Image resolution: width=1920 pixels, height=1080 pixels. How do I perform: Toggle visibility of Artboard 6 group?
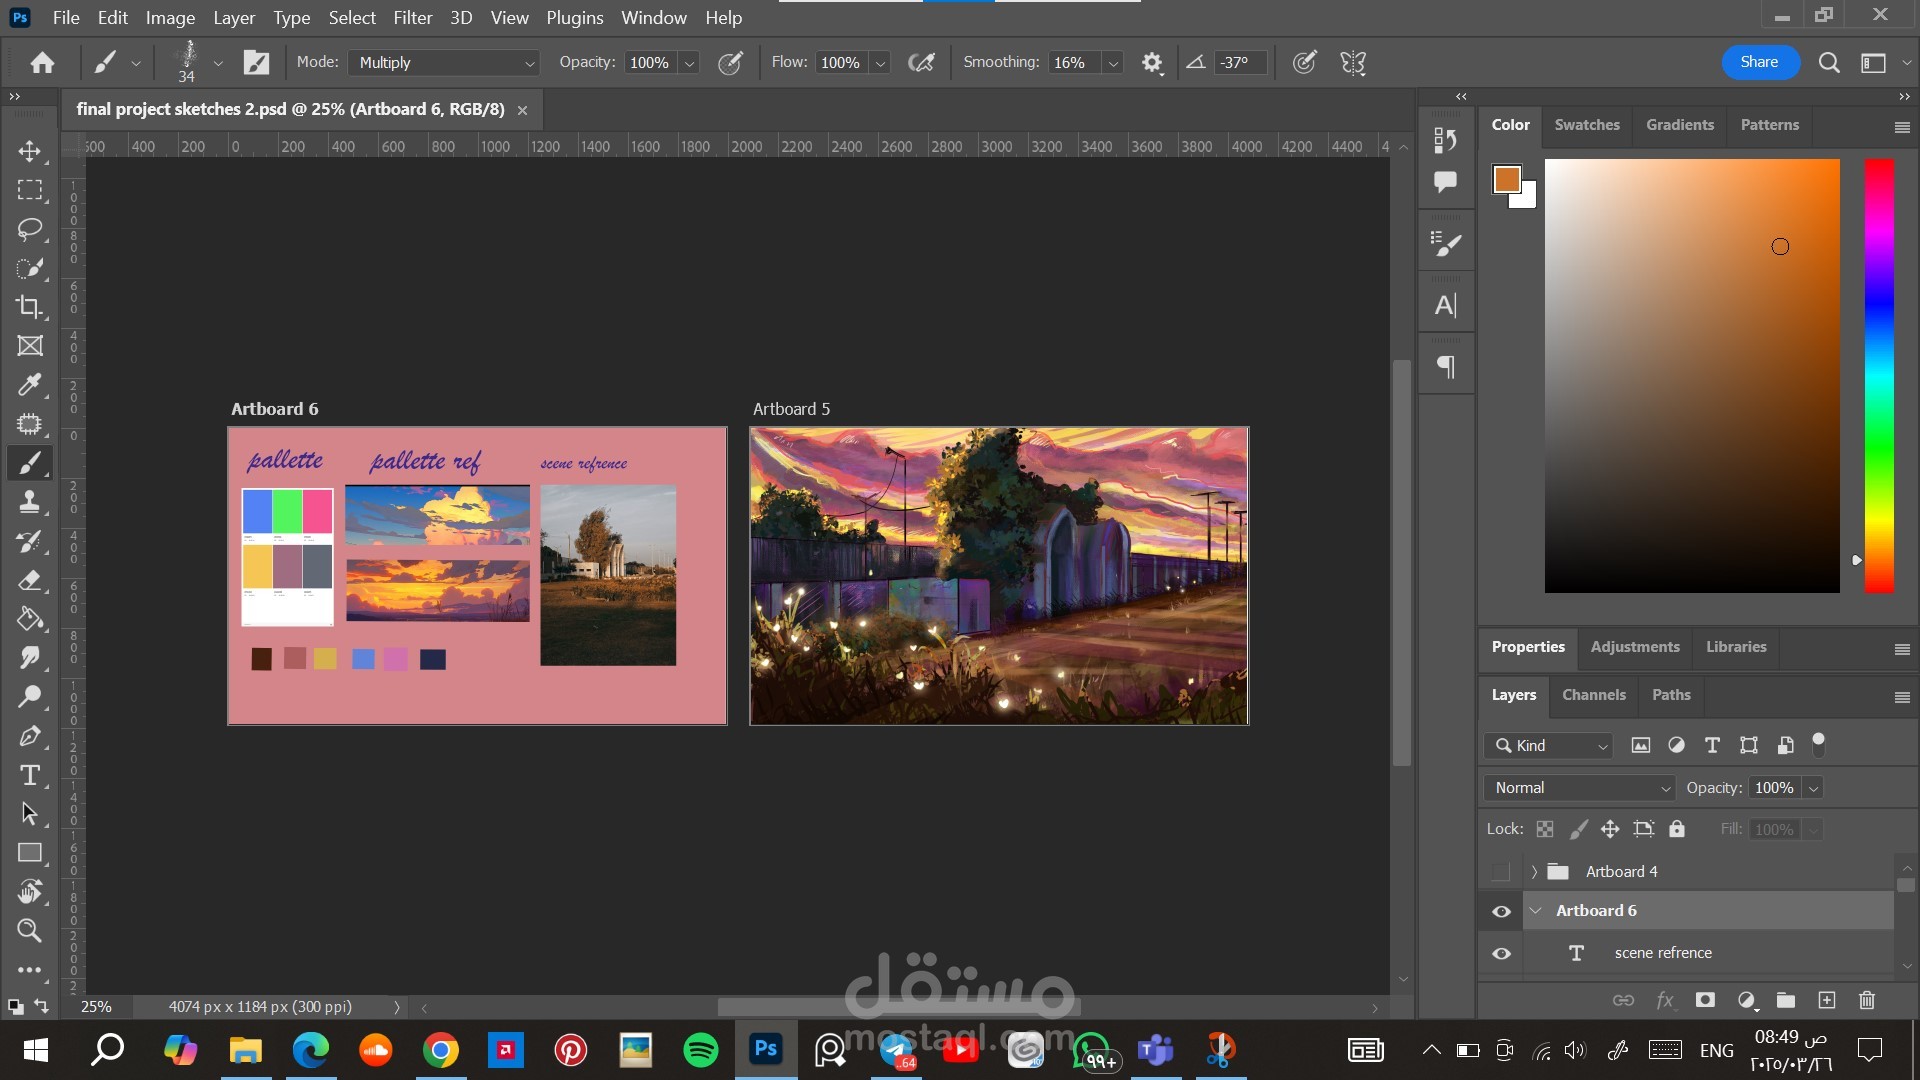(x=1501, y=911)
